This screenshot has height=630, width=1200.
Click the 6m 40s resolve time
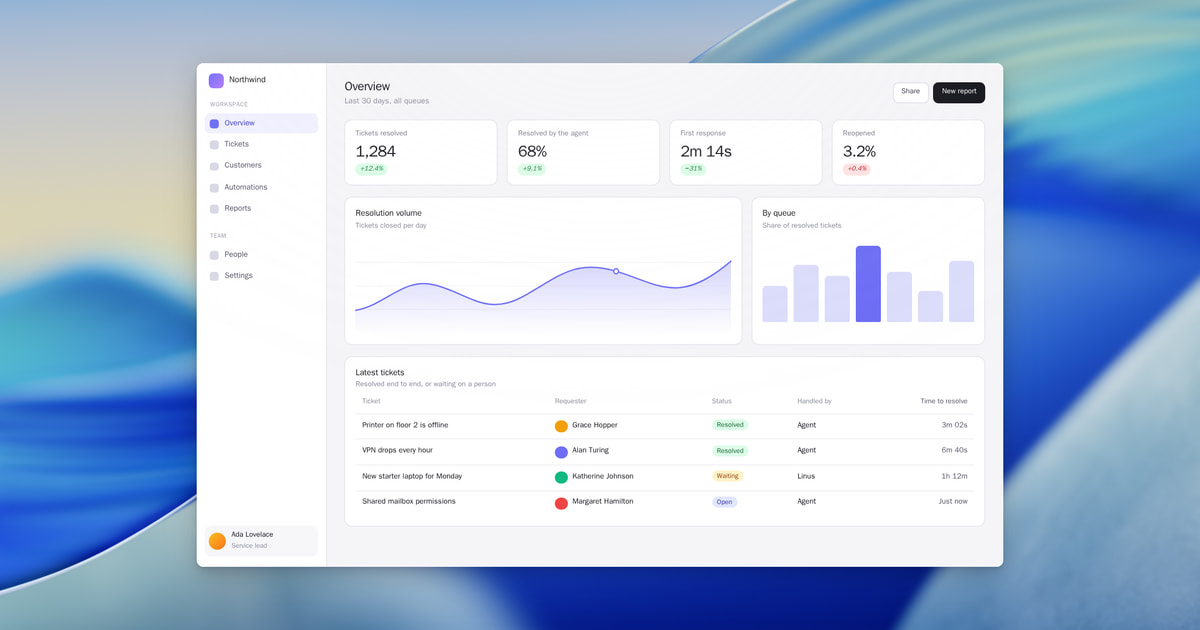pyautogui.click(x=954, y=450)
